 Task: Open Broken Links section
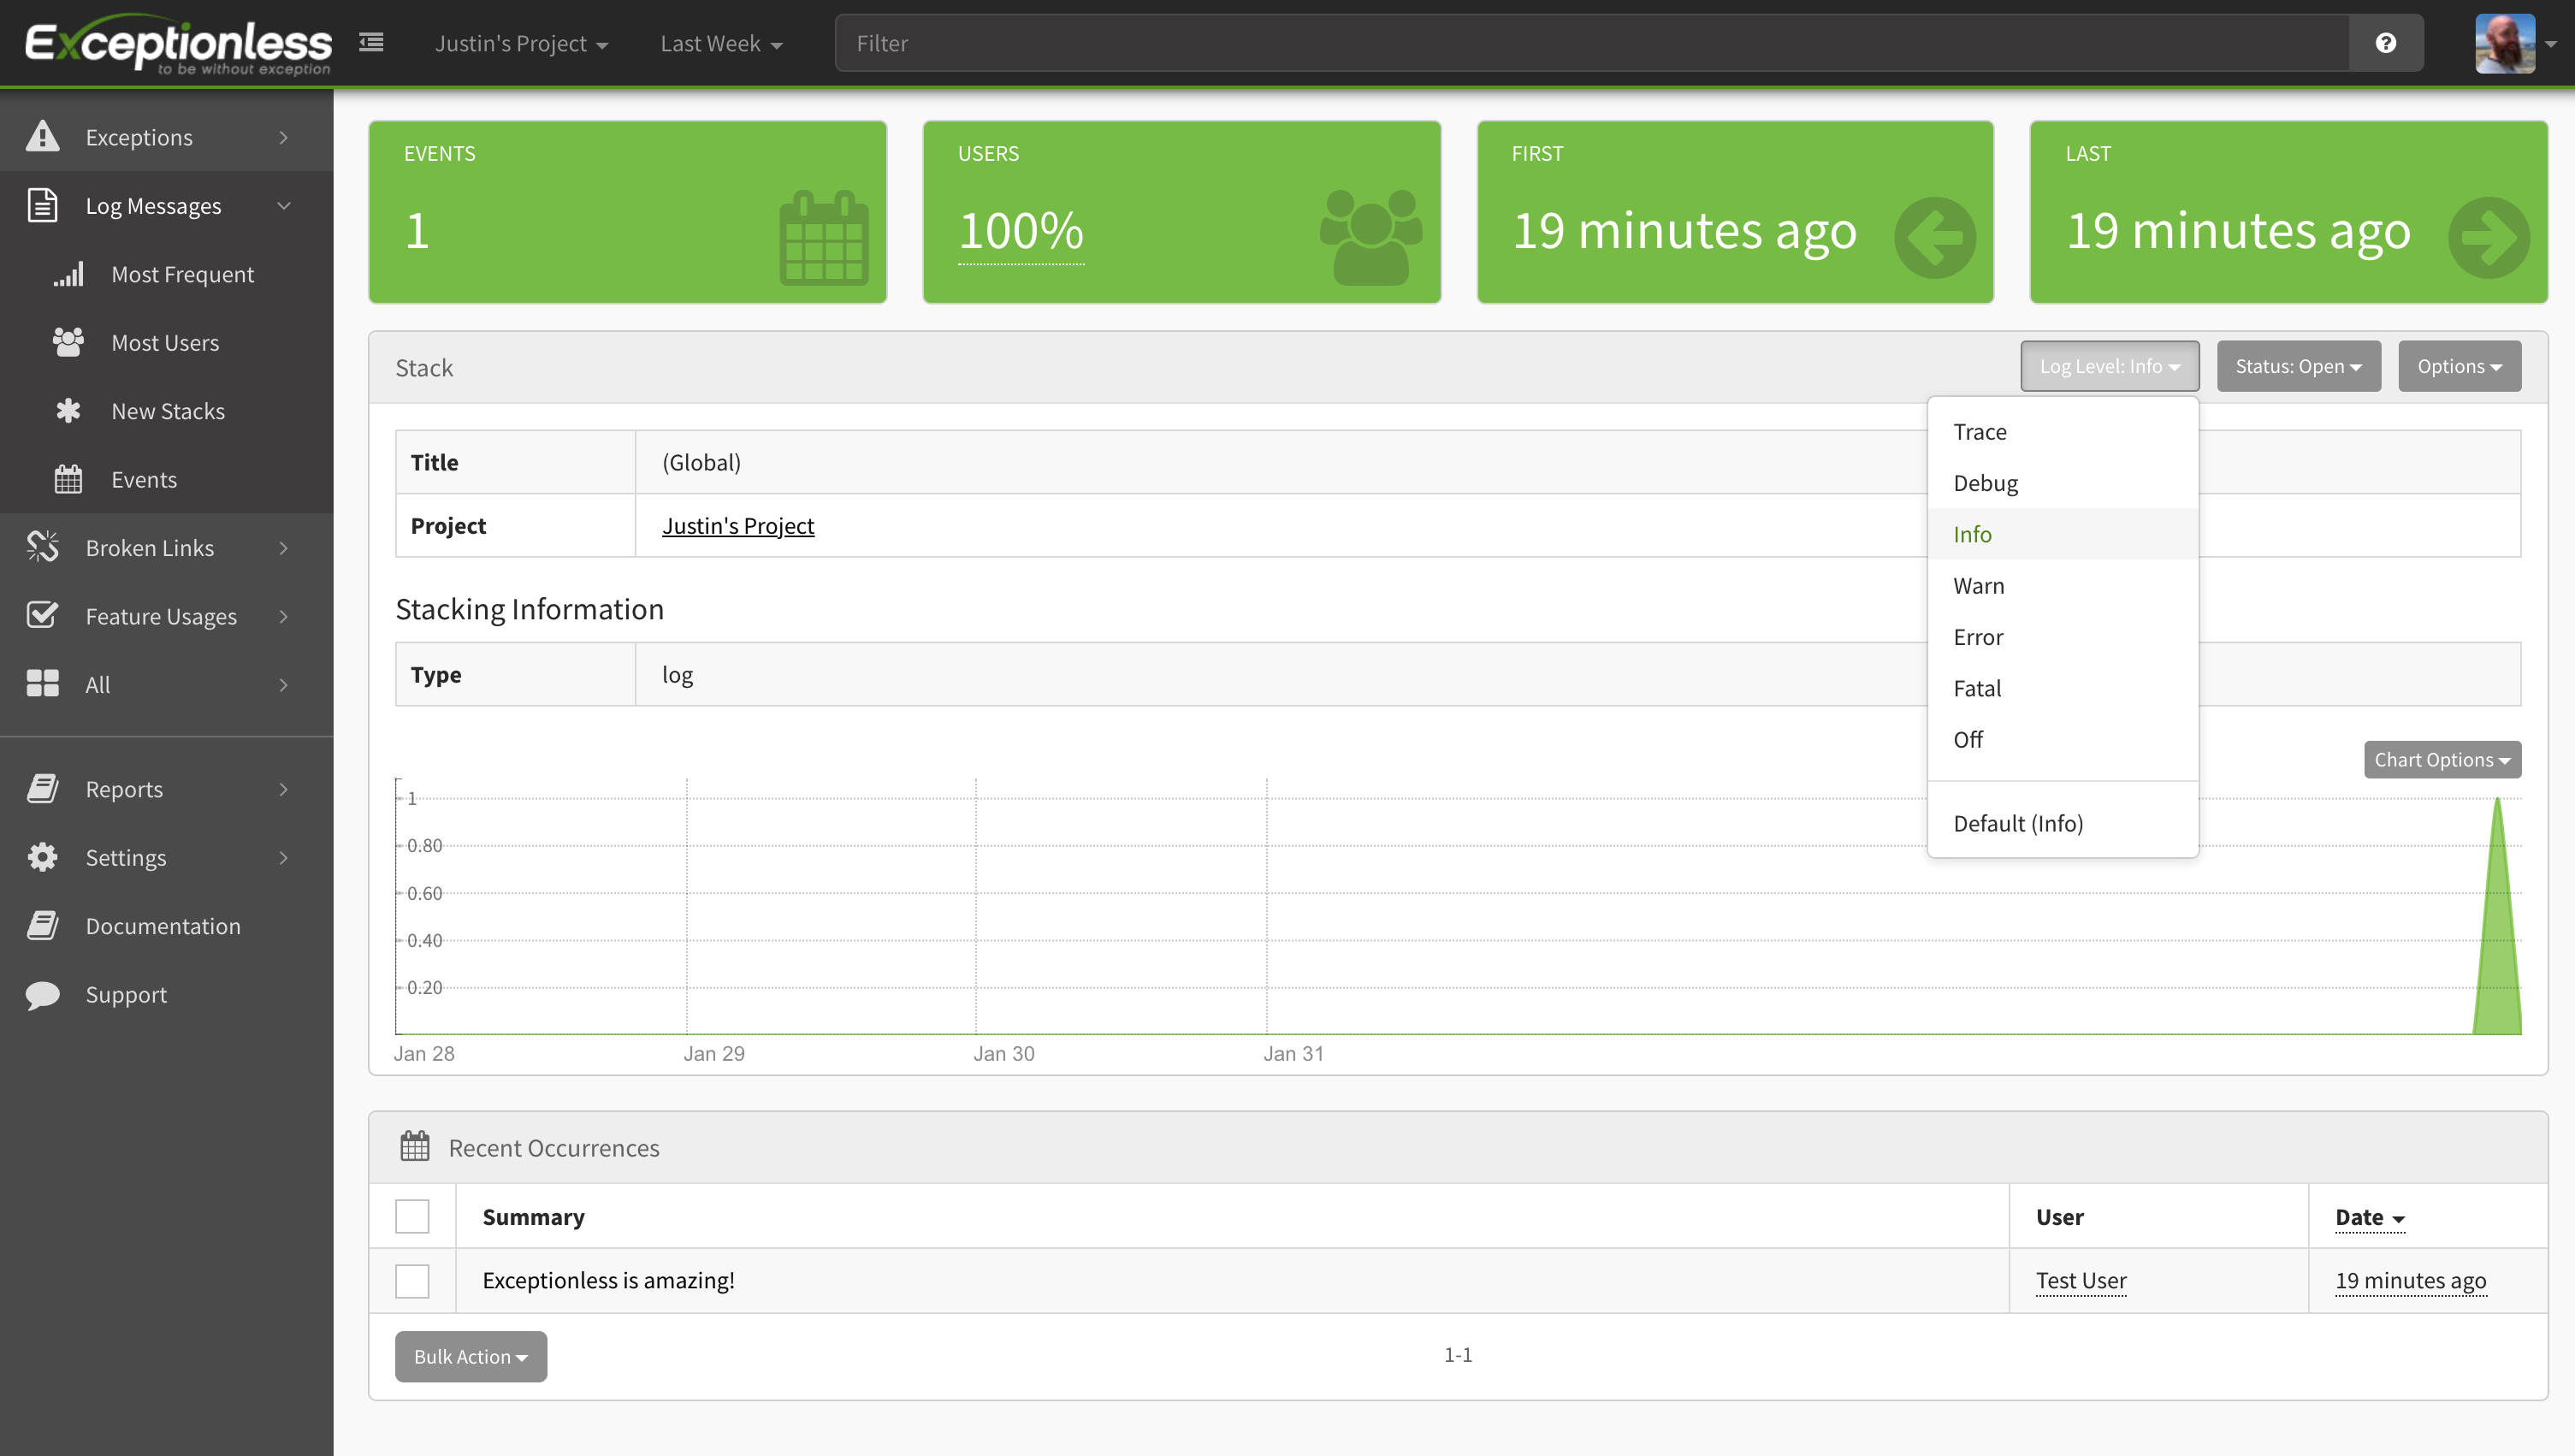(150, 548)
